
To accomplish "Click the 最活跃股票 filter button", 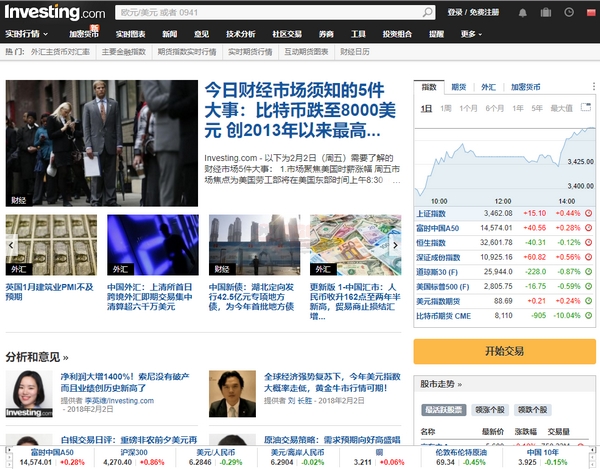I will click(443, 410).
